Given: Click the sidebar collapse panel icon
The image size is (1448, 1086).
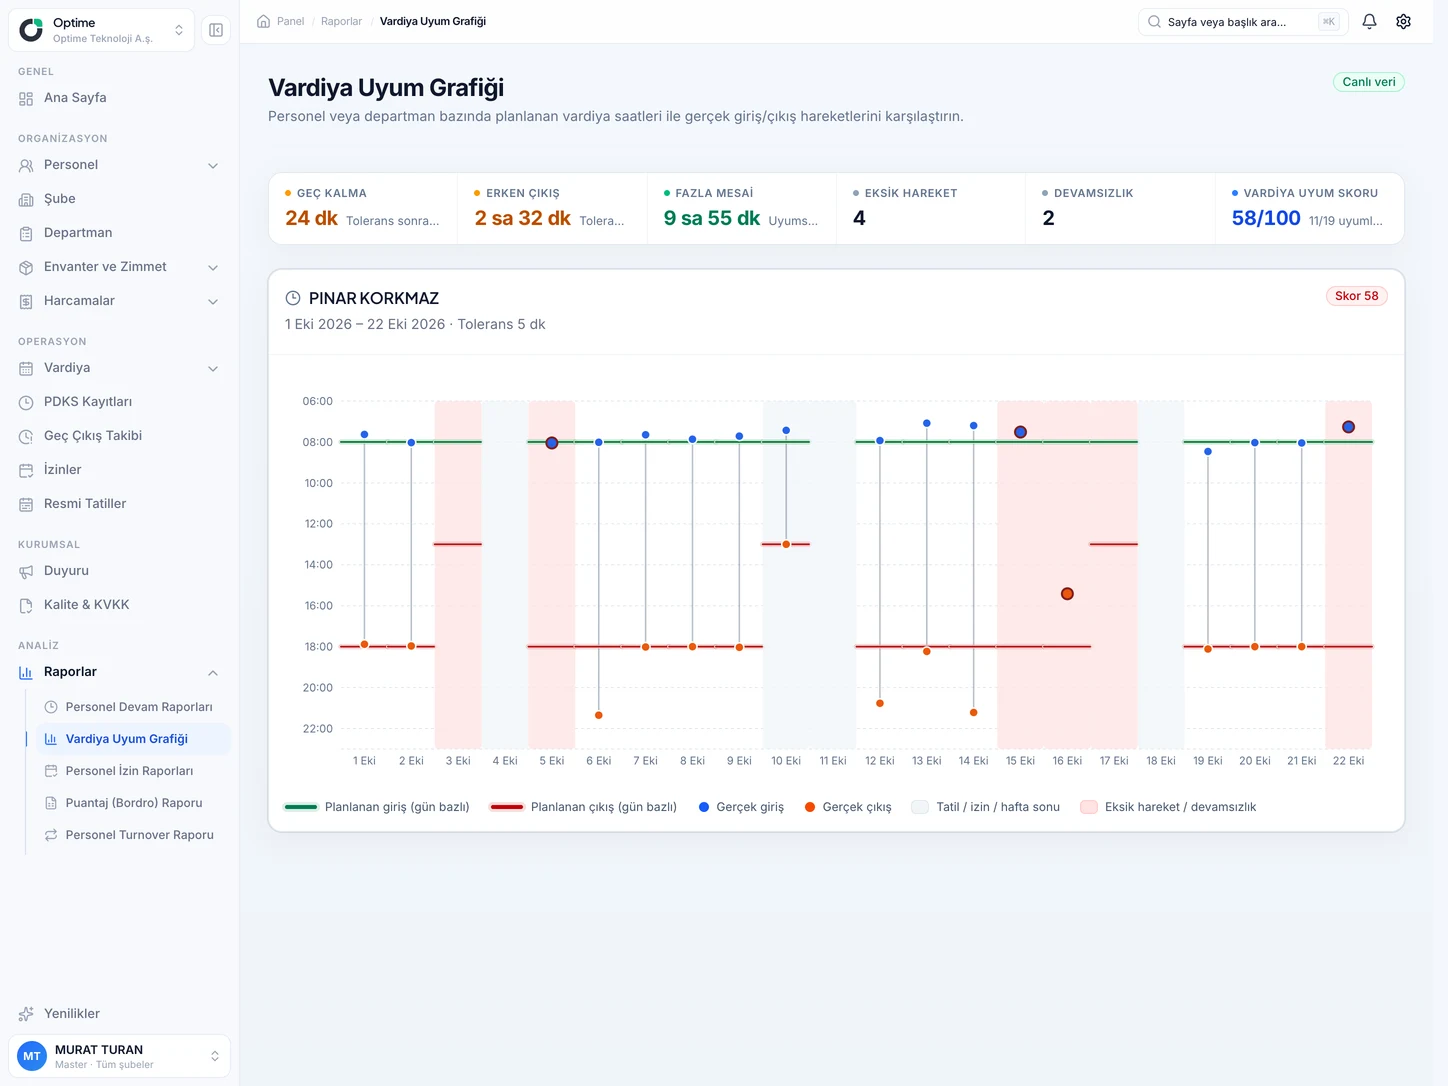Looking at the screenshot, I should [x=216, y=30].
